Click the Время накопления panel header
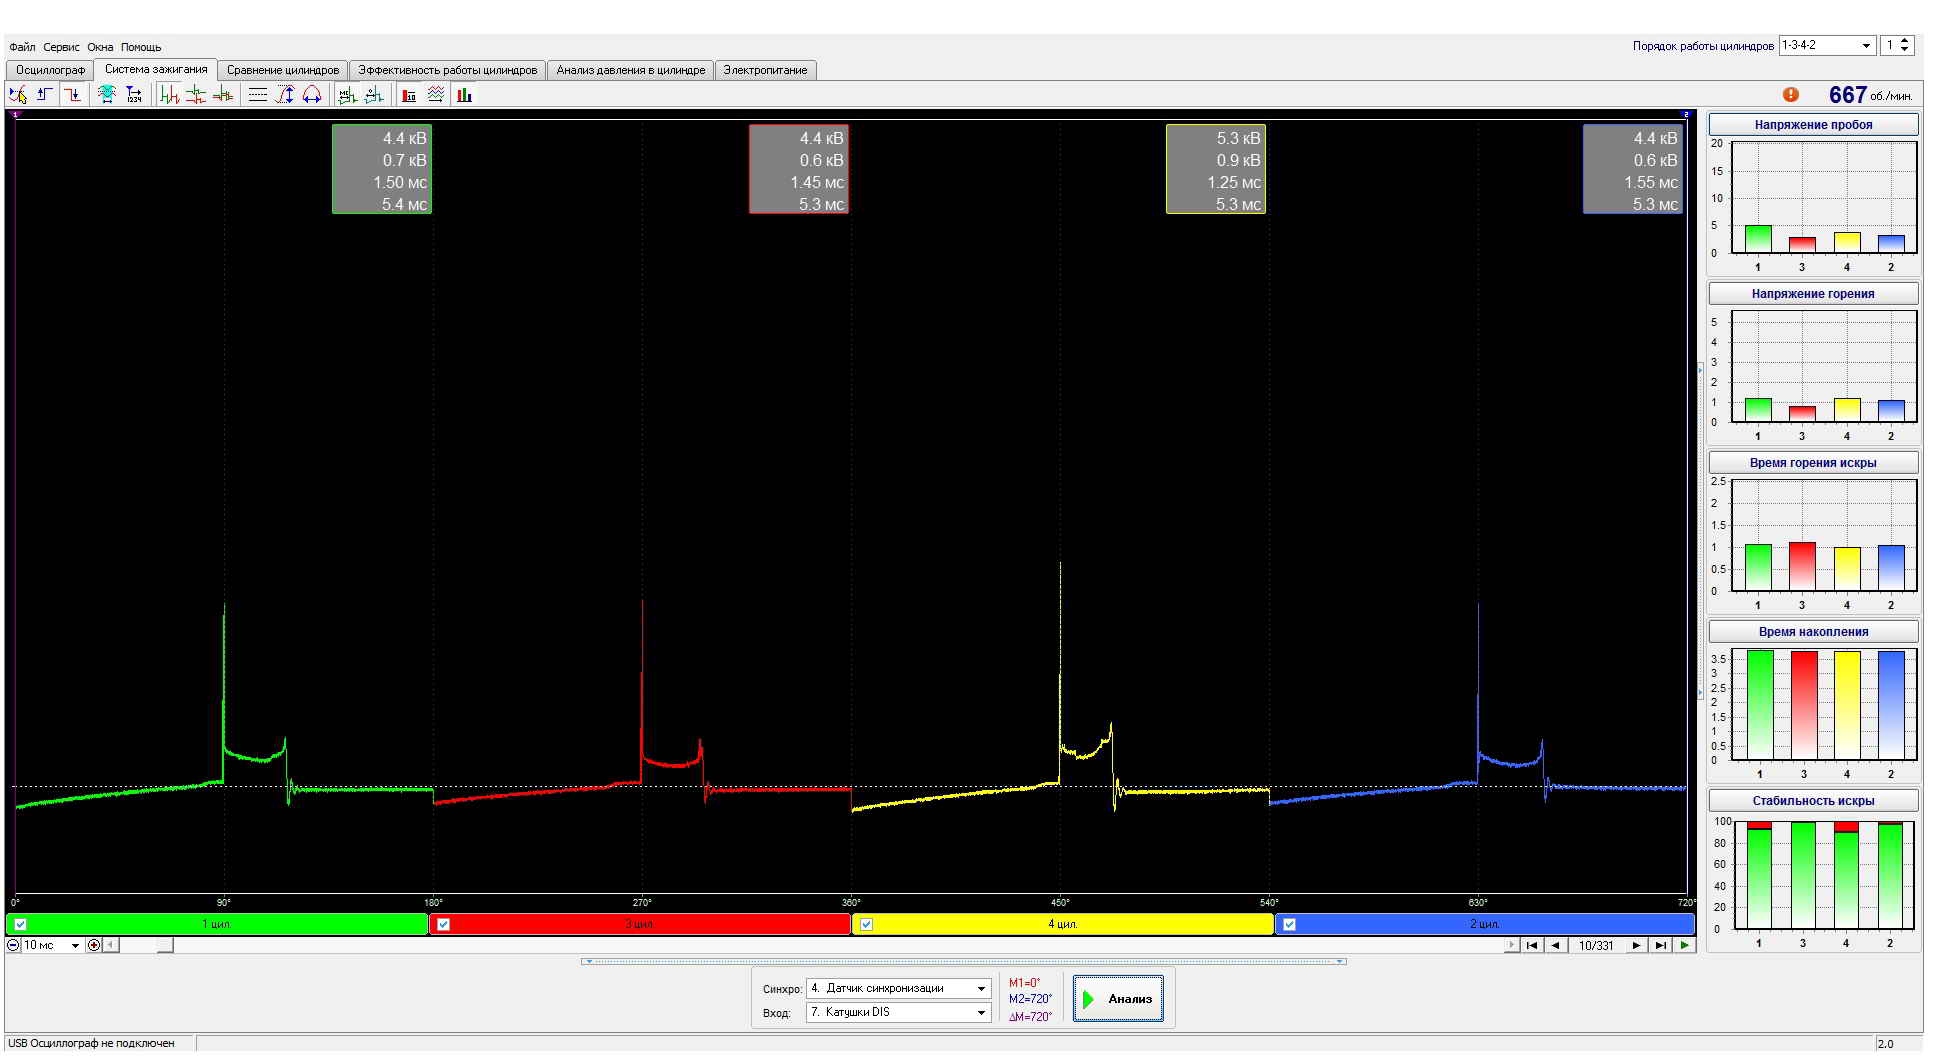 [x=1813, y=632]
